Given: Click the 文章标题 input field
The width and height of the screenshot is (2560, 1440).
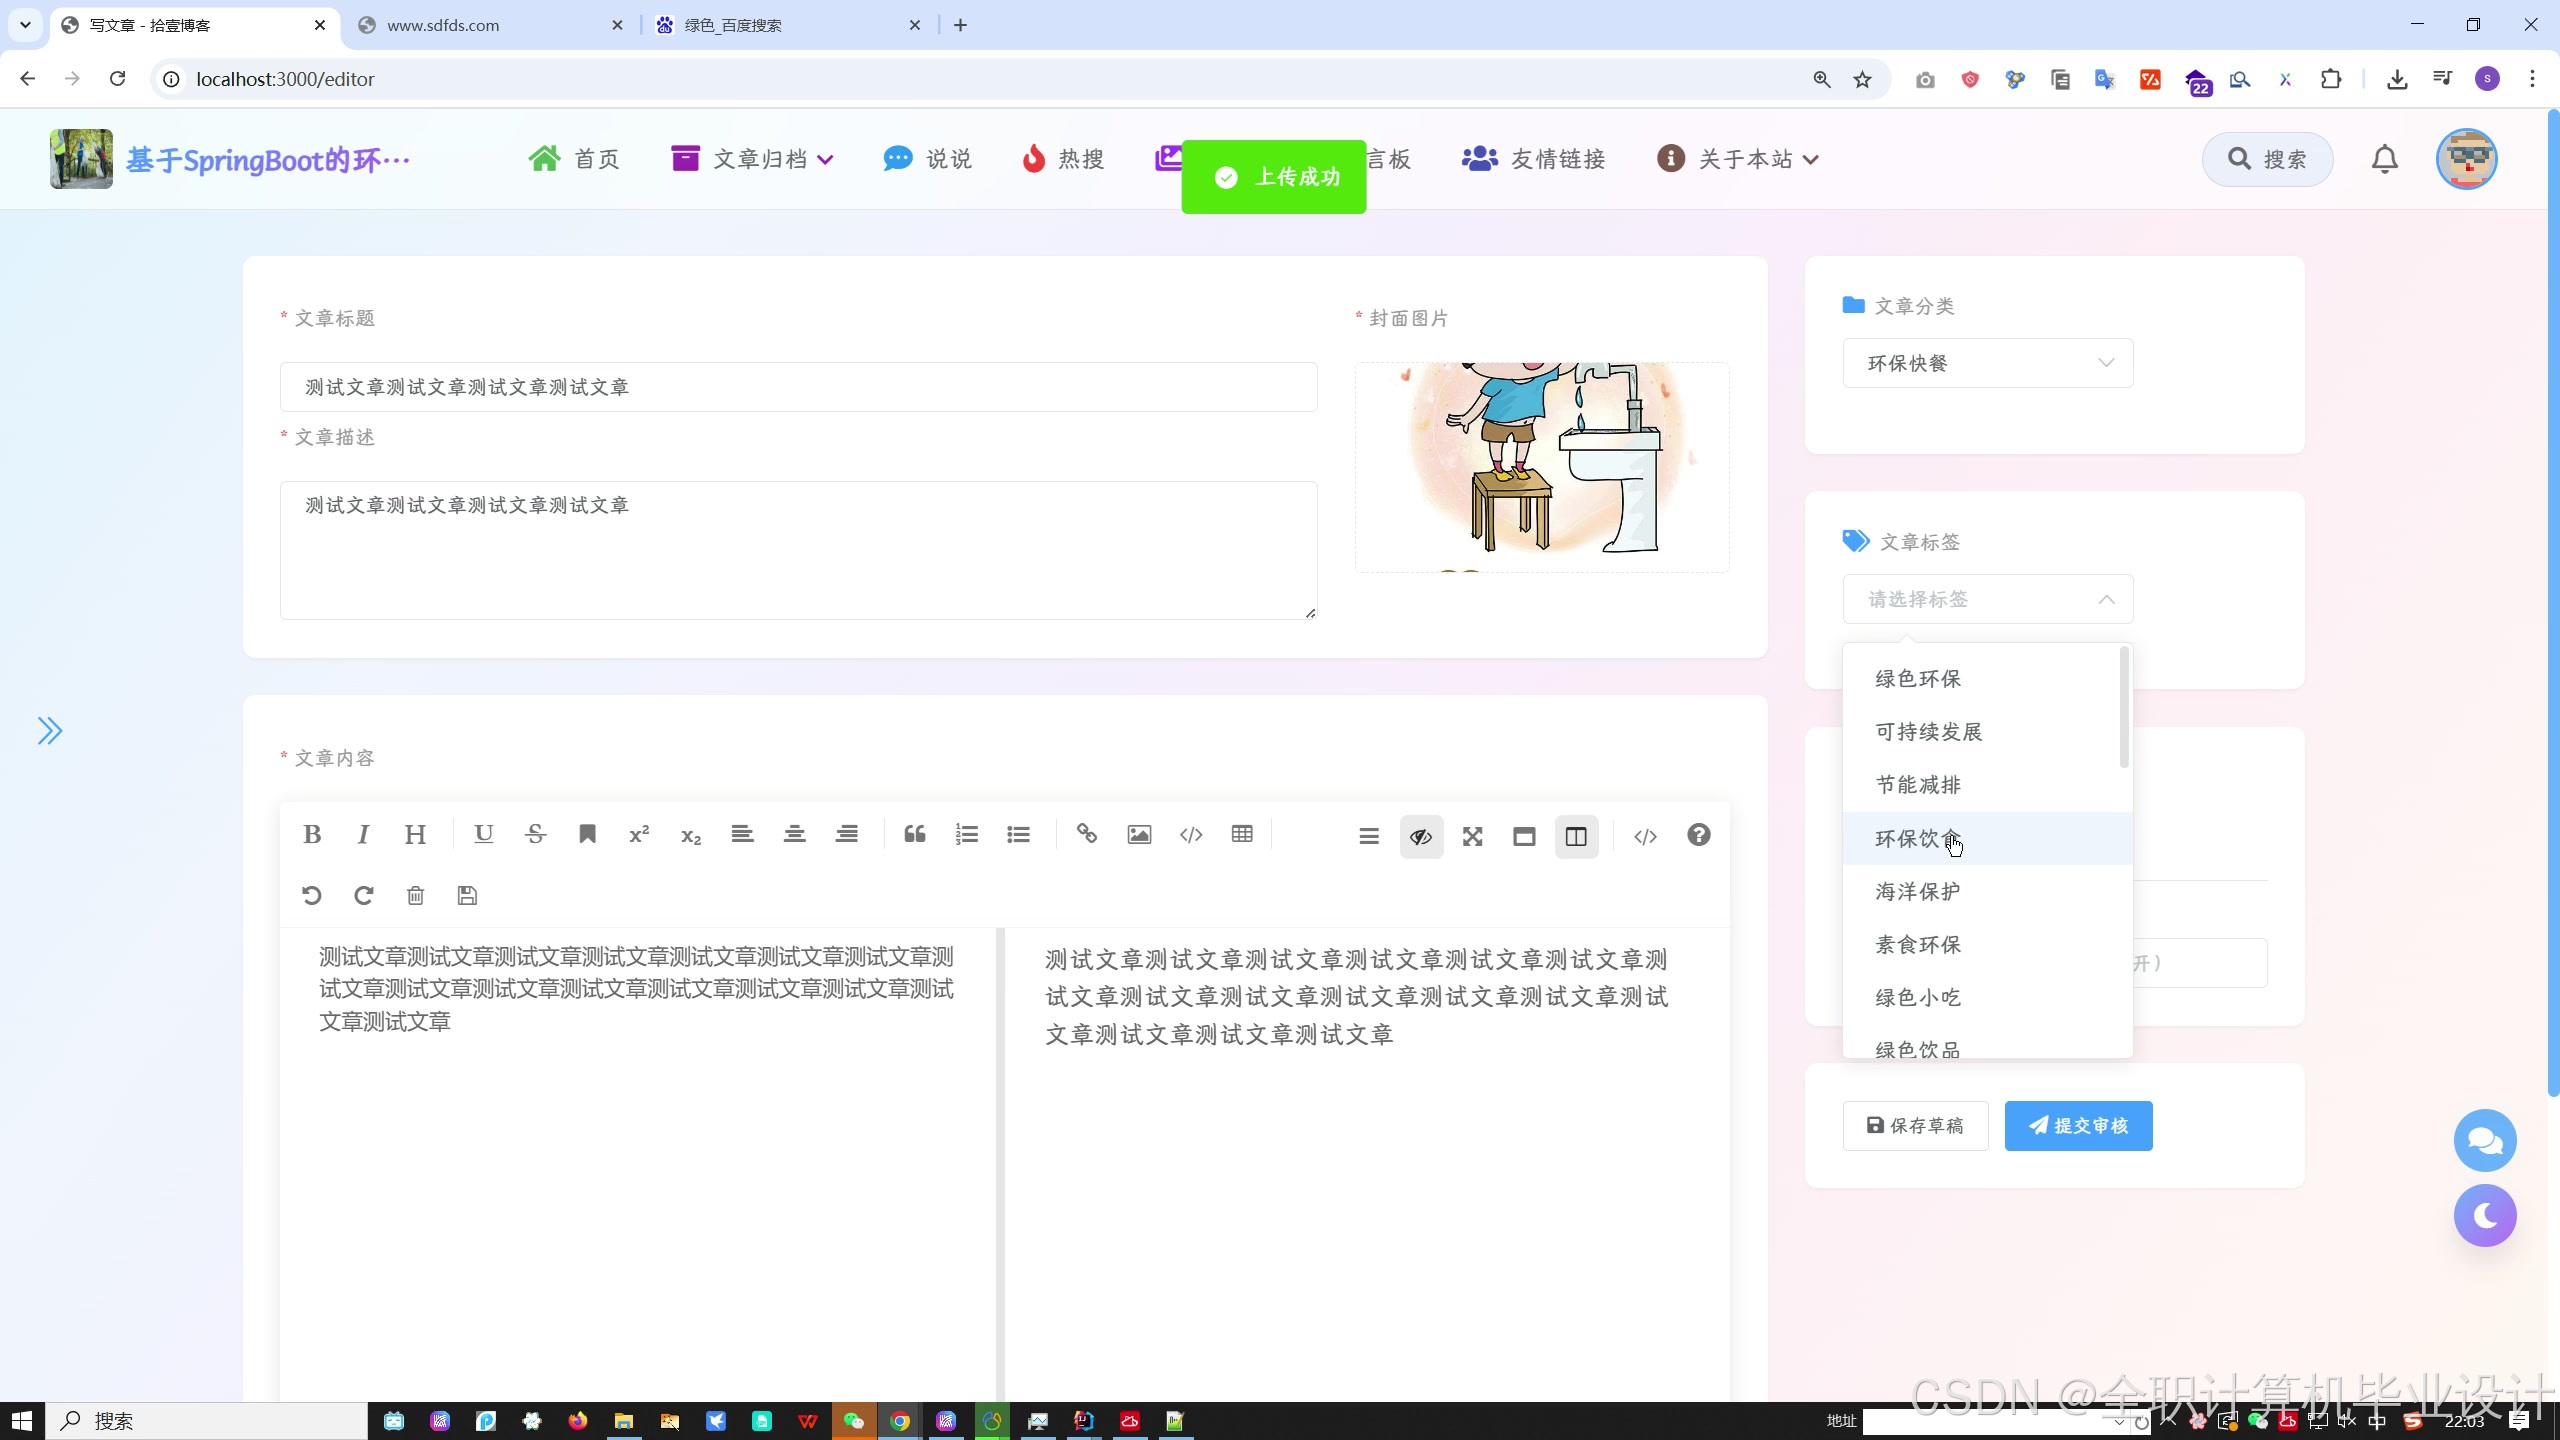Looking at the screenshot, I should click(798, 387).
